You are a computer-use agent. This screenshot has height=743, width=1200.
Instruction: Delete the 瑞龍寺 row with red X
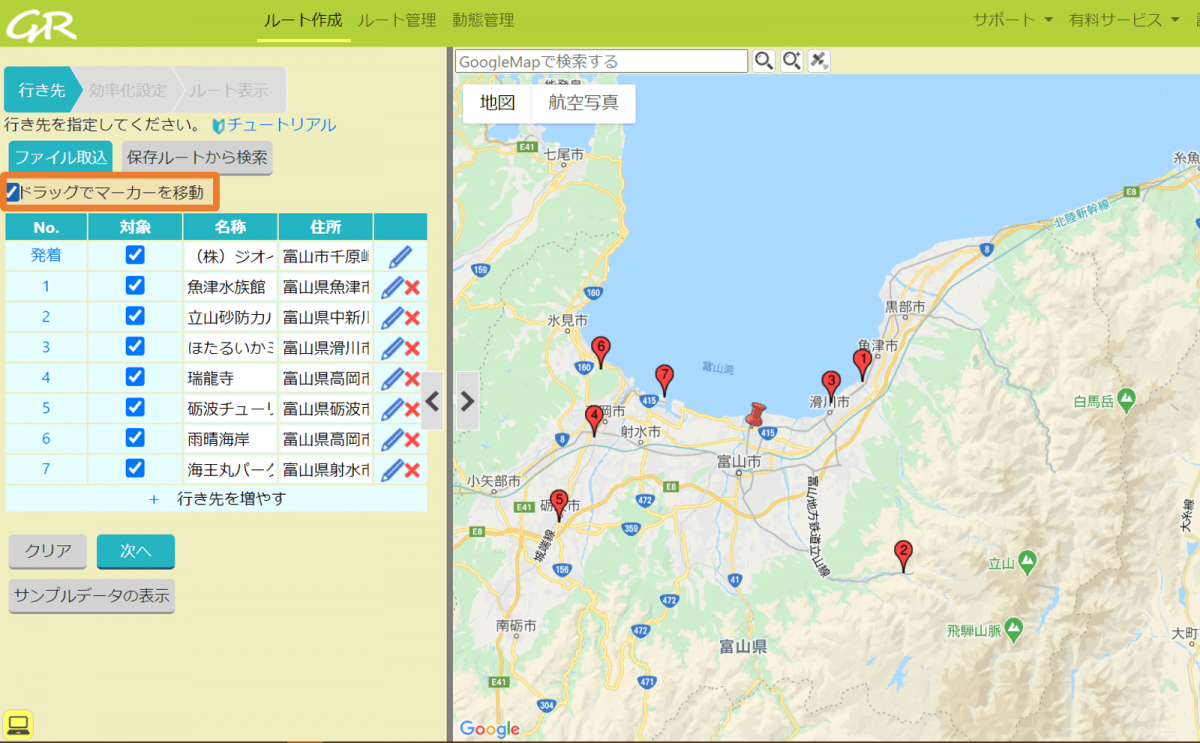412,379
